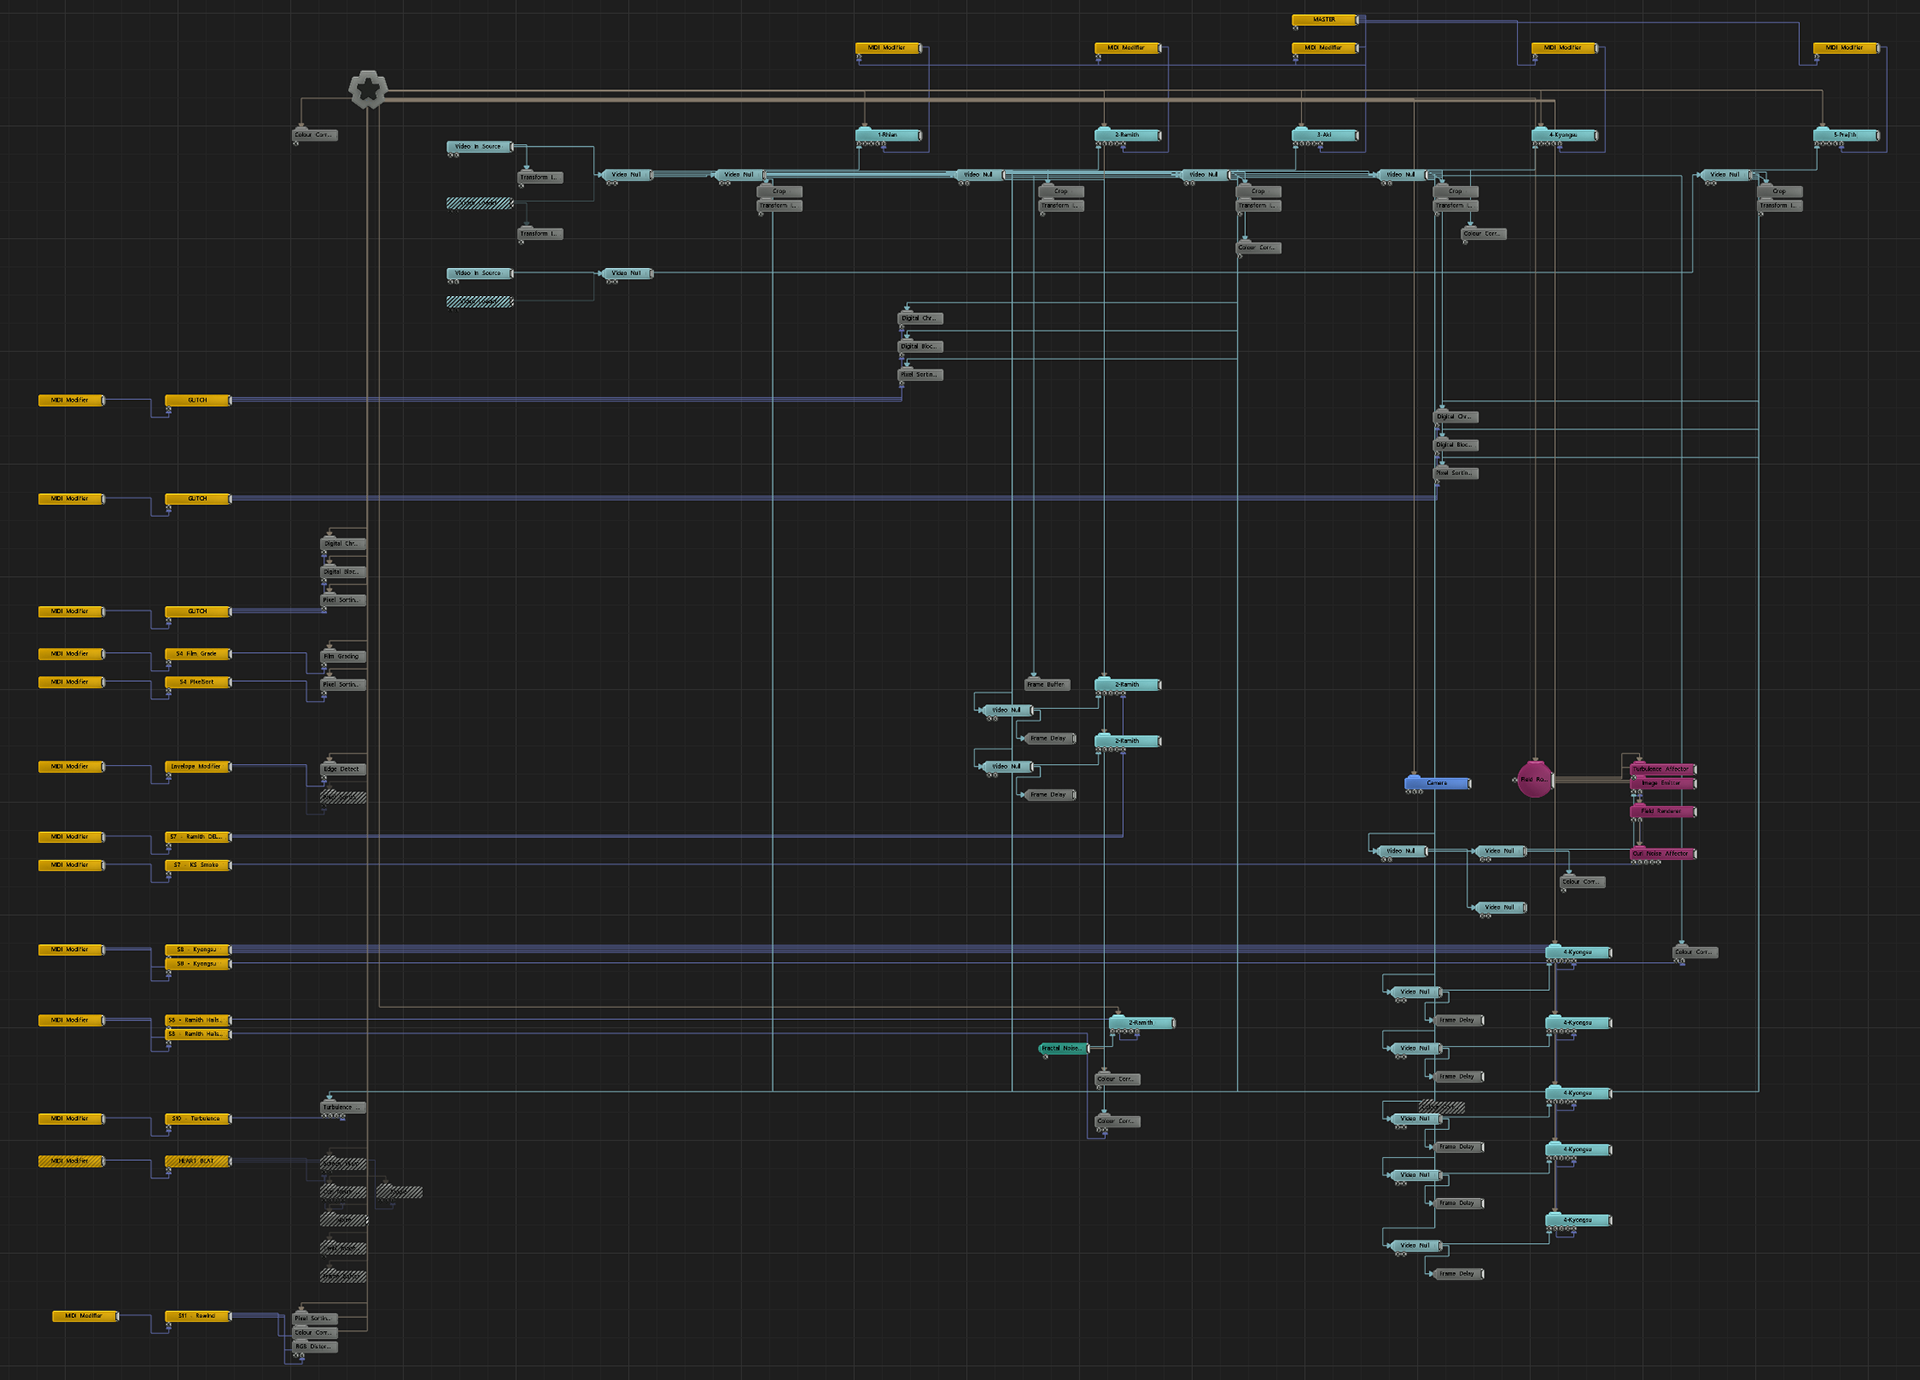
Task: Select the HEART BEAT disabled node
Action: click(197, 1161)
